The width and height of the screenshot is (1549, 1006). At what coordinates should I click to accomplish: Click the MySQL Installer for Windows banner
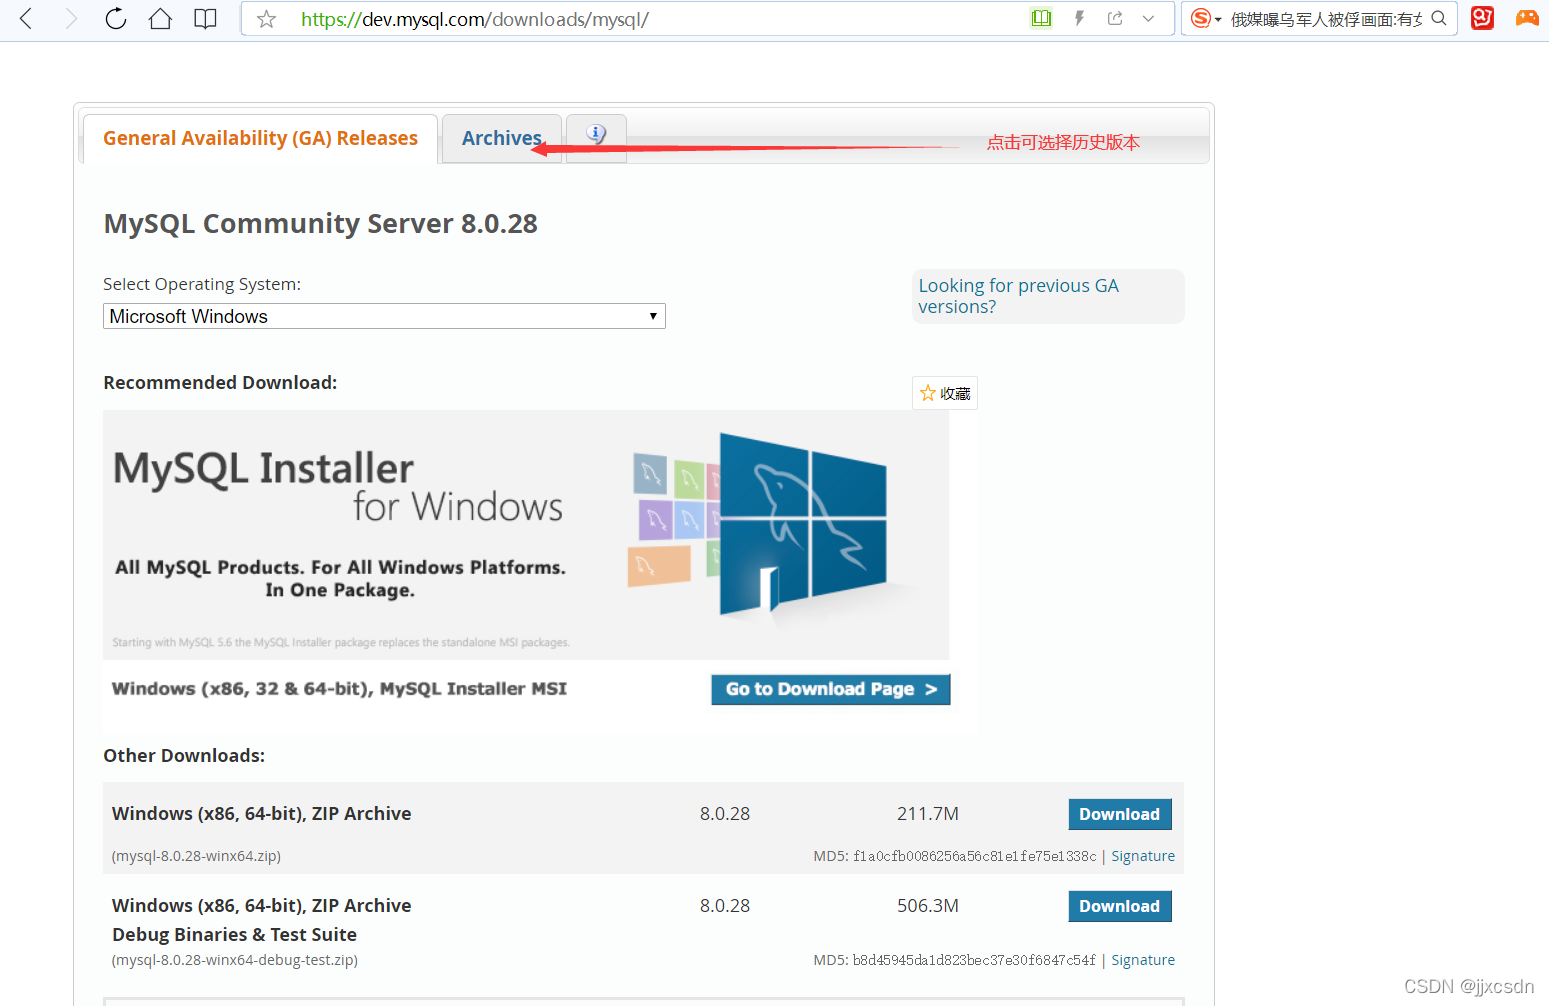pyautogui.click(x=526, y=535)
